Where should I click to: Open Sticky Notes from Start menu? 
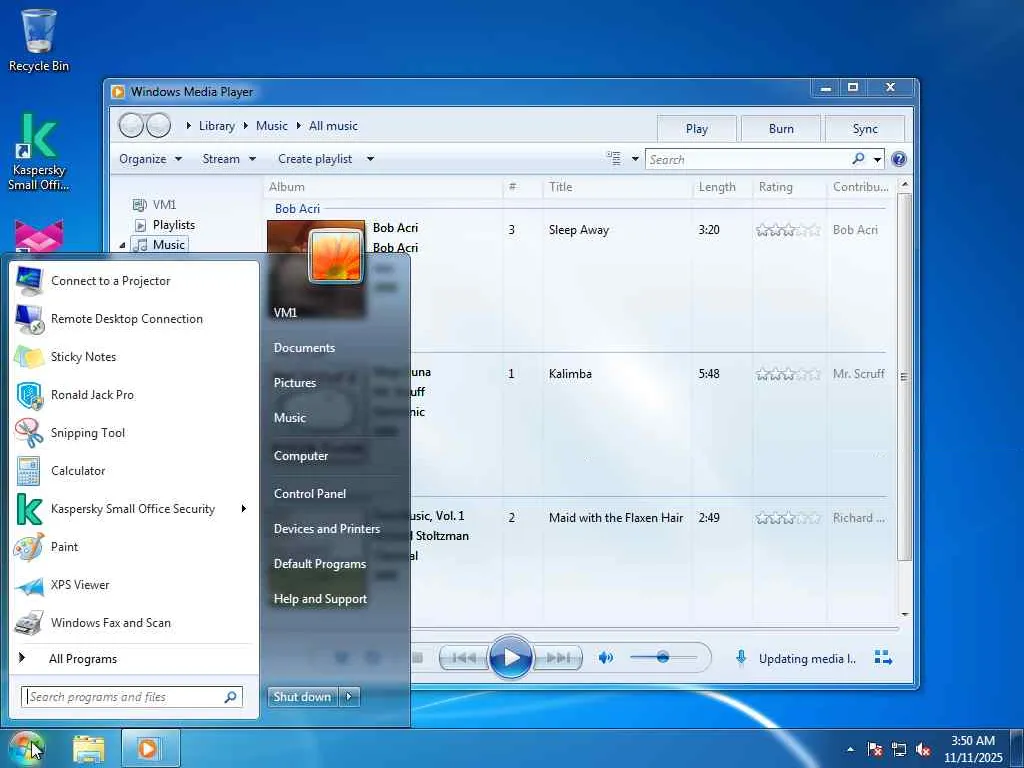pyautogui.click(x=134, y=357)
